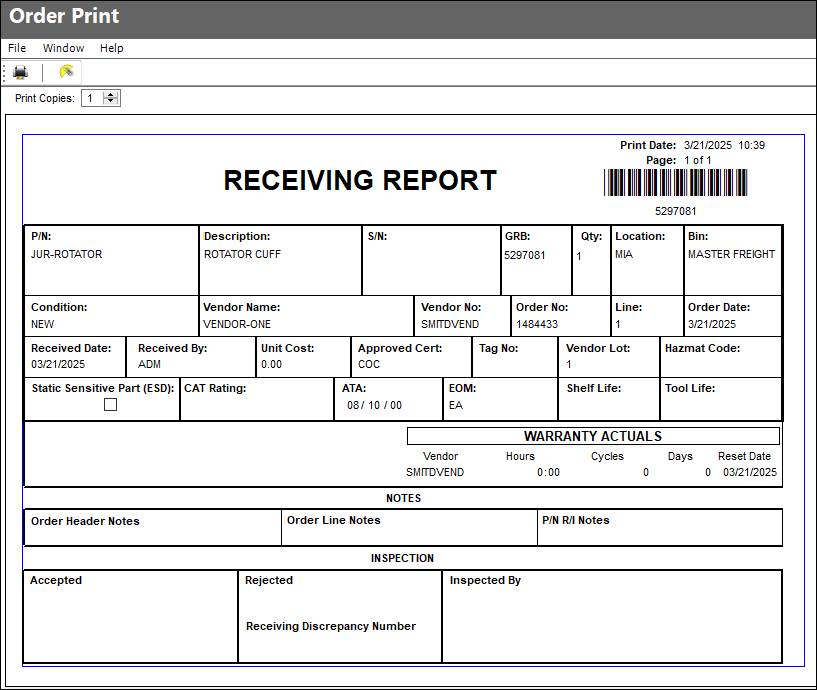Click the WARRANTY ACTUALS header box

593,436
